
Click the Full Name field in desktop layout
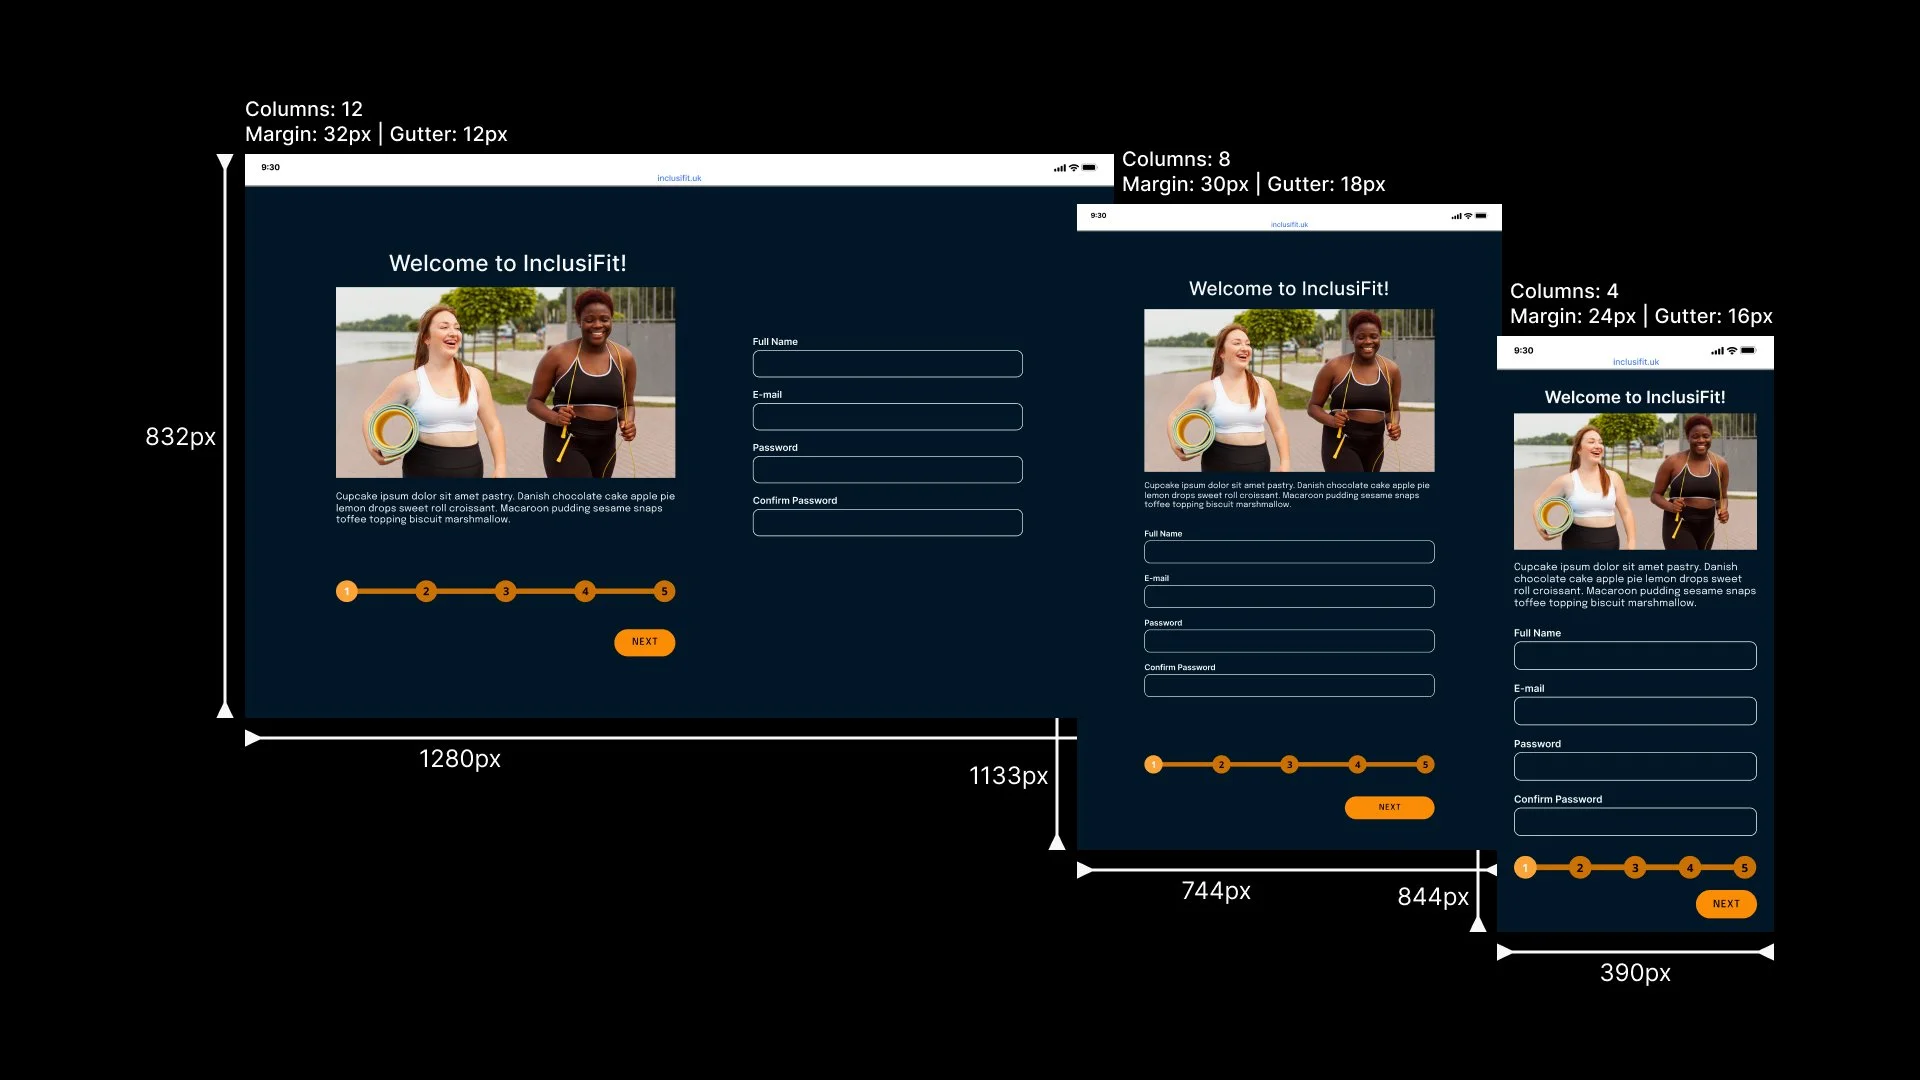(887, 364)
